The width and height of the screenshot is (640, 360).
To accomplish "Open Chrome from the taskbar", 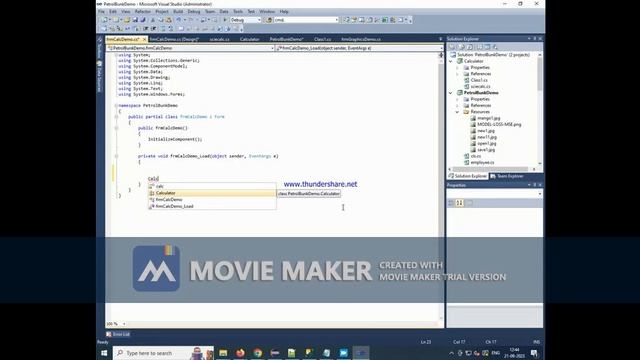I will coord(258,353).
